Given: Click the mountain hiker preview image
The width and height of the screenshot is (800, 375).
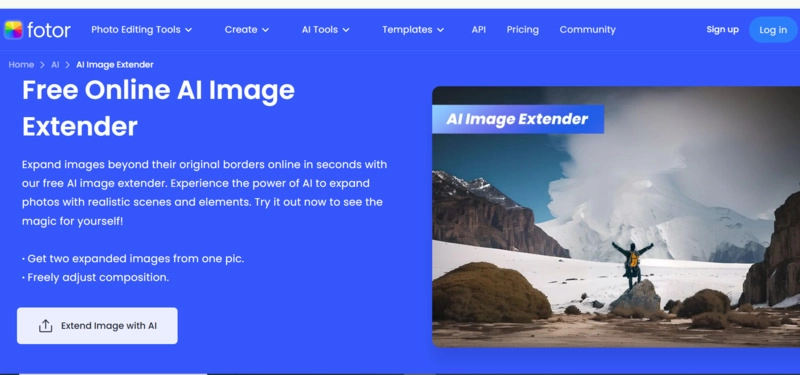Looking at the screenshot, I should tap(616, 217).
